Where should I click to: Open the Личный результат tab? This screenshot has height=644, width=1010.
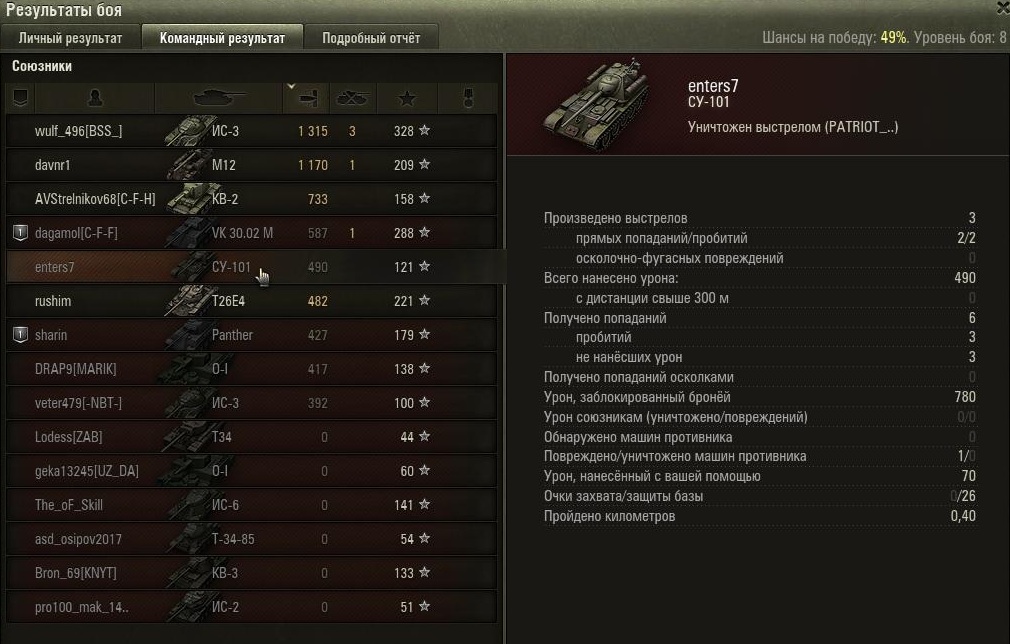click(70, 38)
